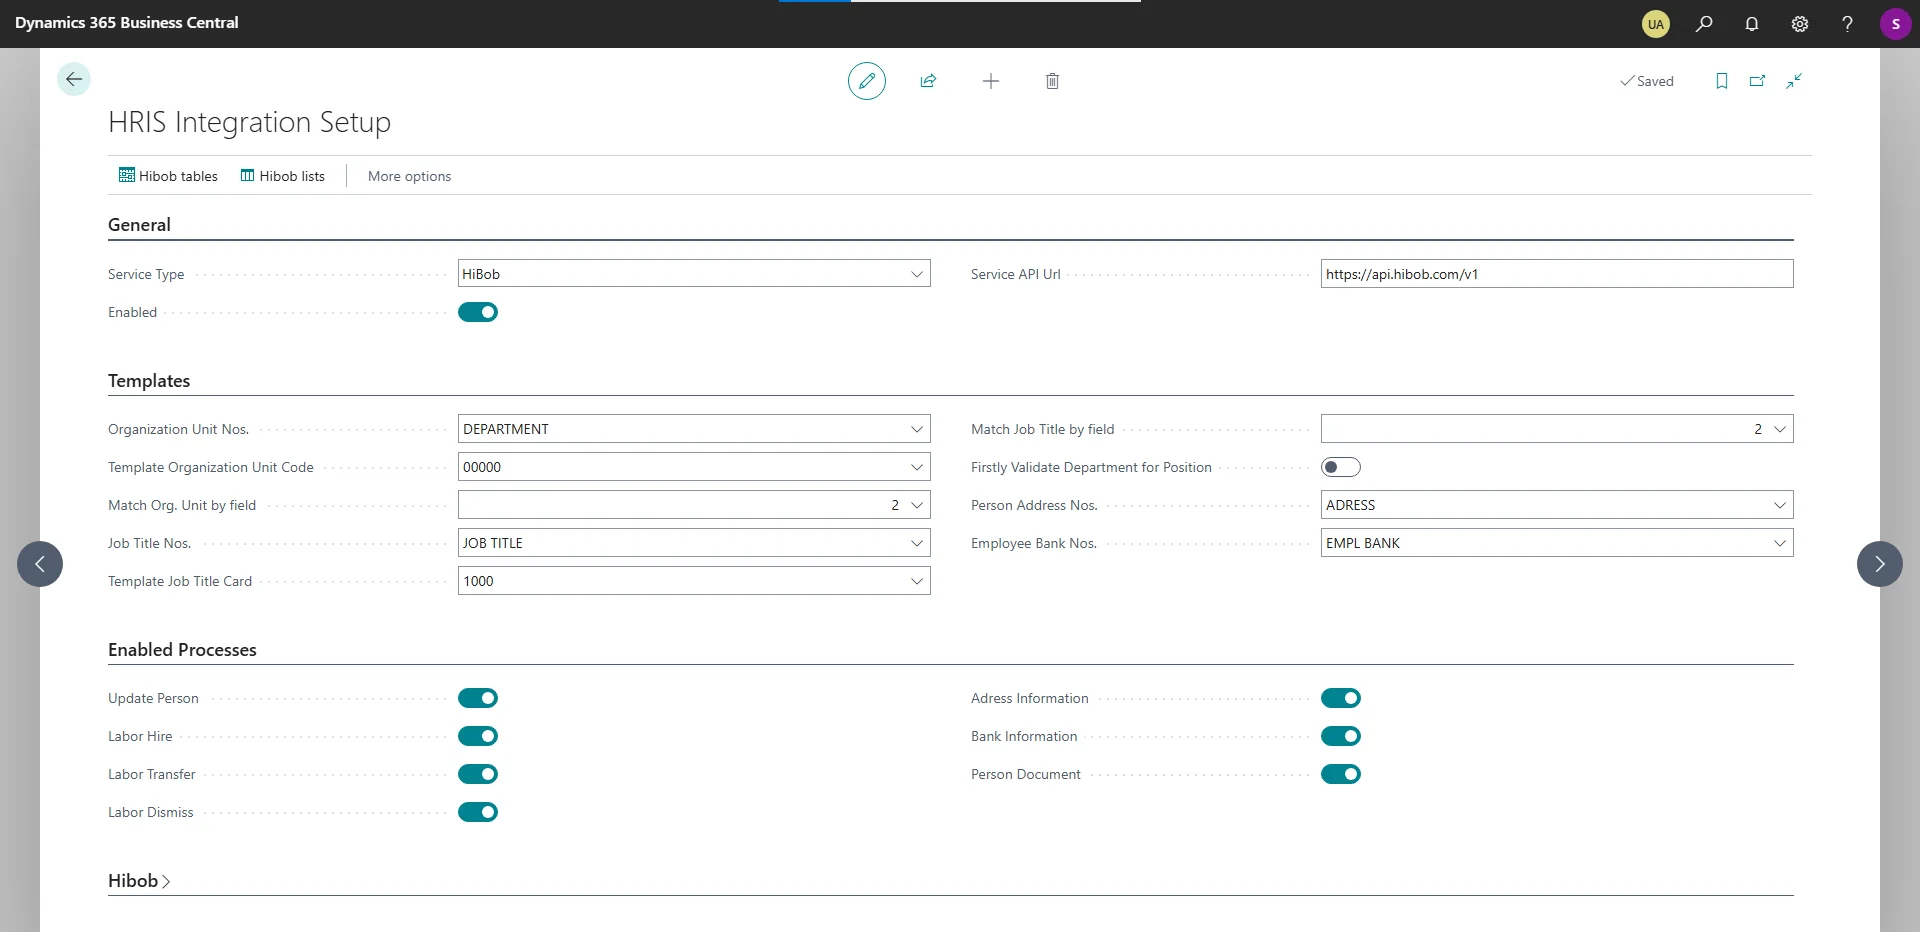Open the Hibob tables action
Image resolution: width=1920 pixels, height=932 pixels.
point(168,176)
